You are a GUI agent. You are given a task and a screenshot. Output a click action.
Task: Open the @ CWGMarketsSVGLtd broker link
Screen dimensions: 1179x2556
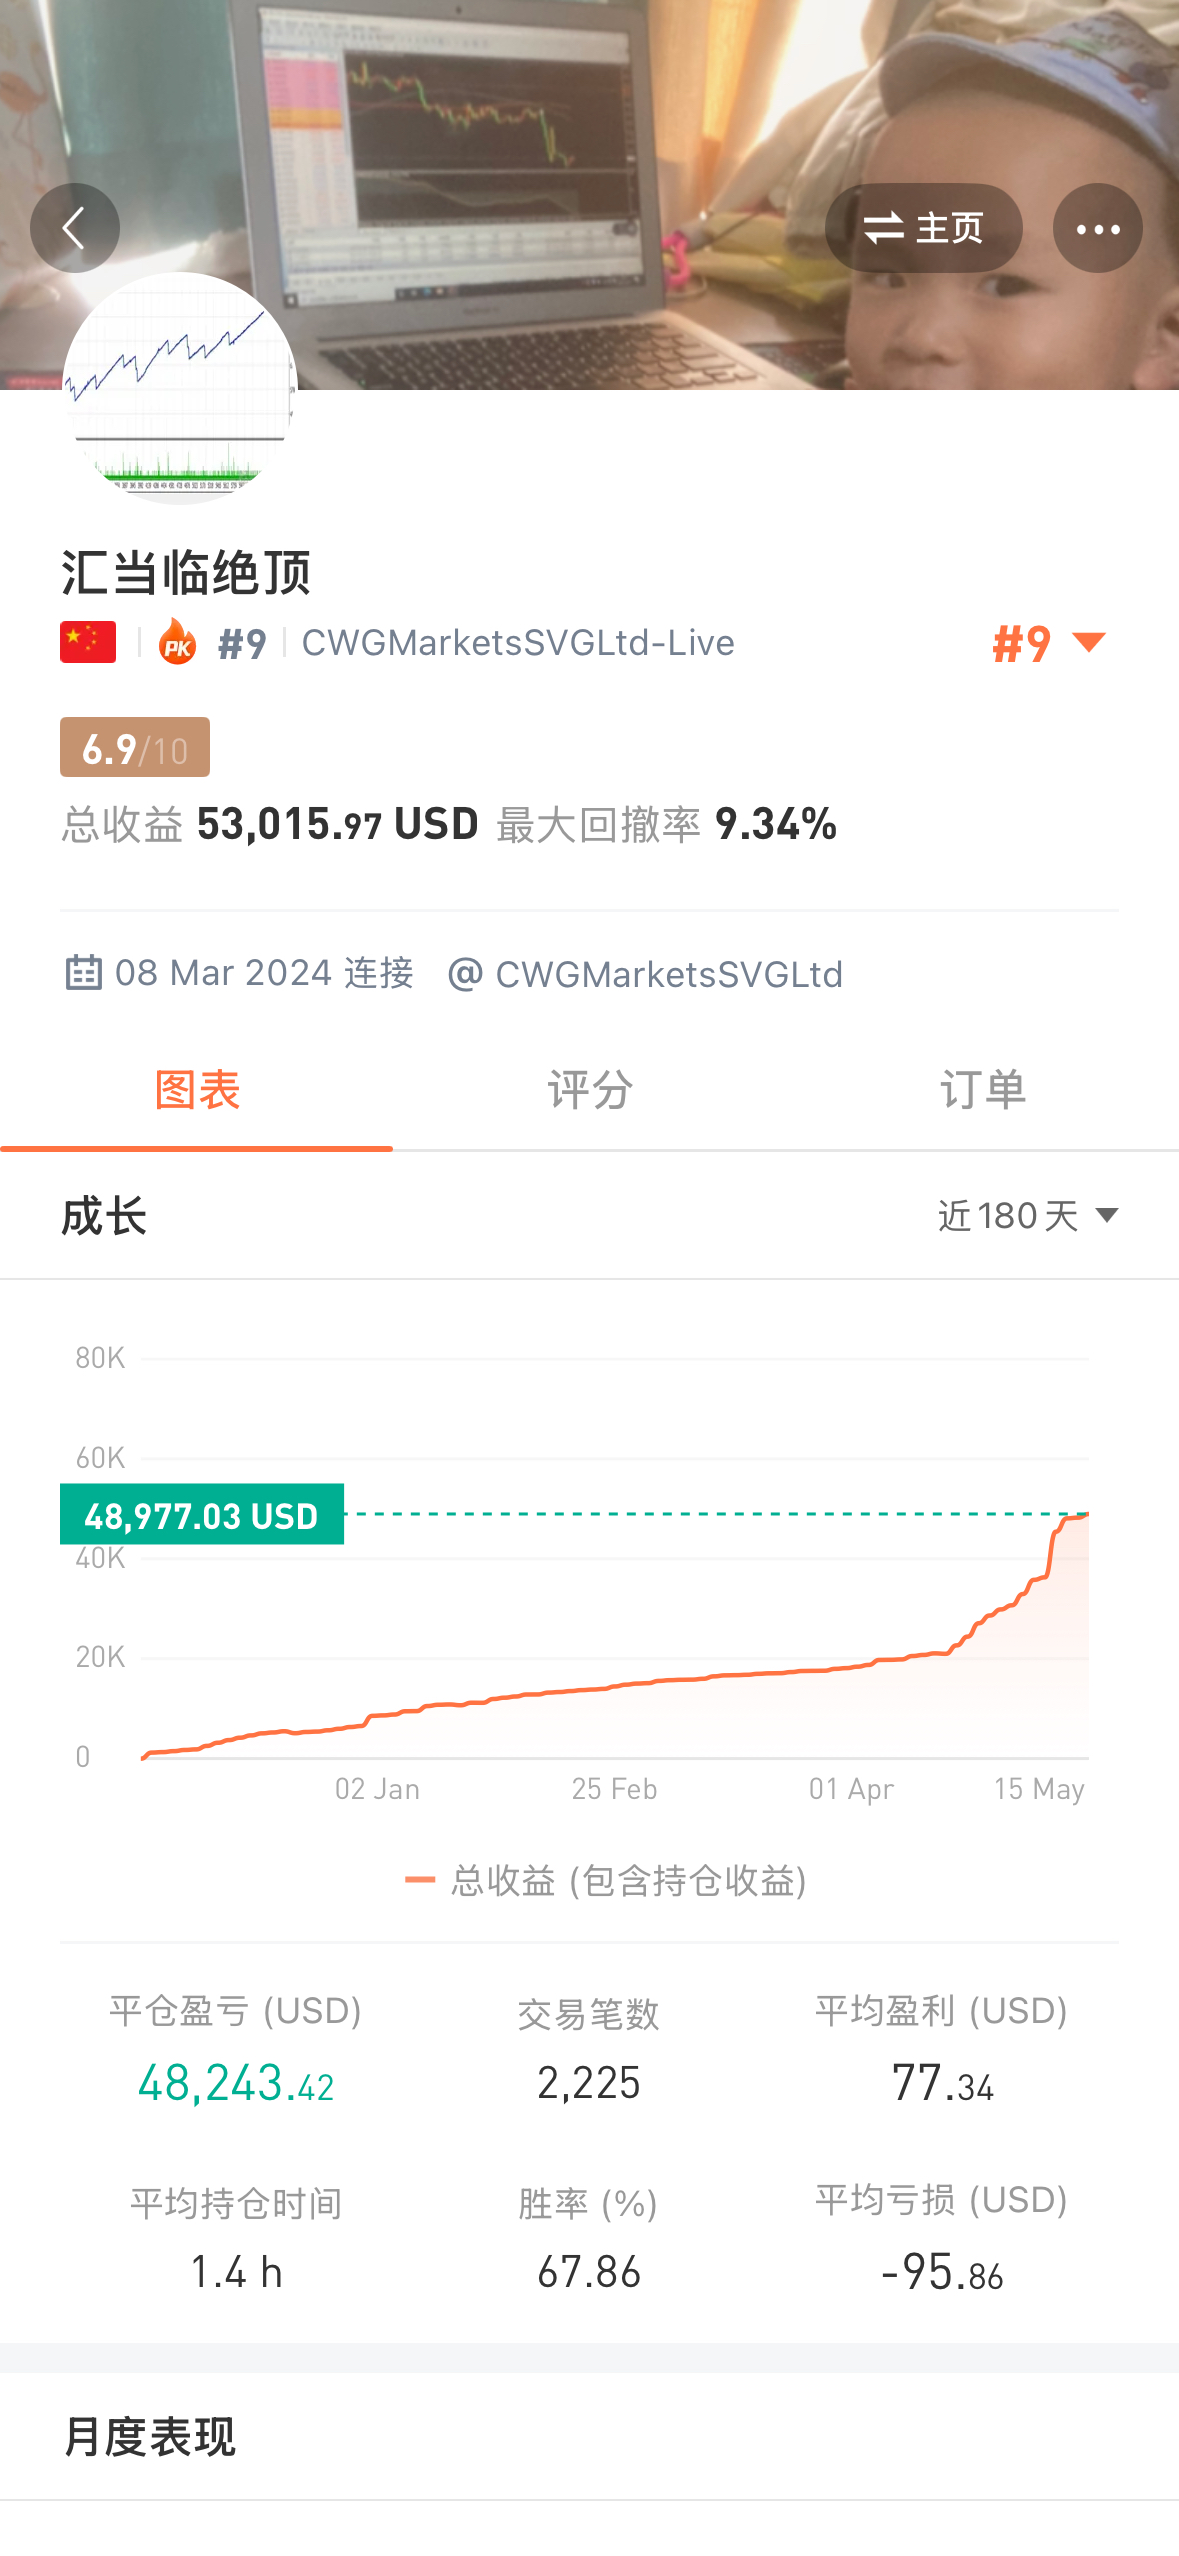click(646, 974)
